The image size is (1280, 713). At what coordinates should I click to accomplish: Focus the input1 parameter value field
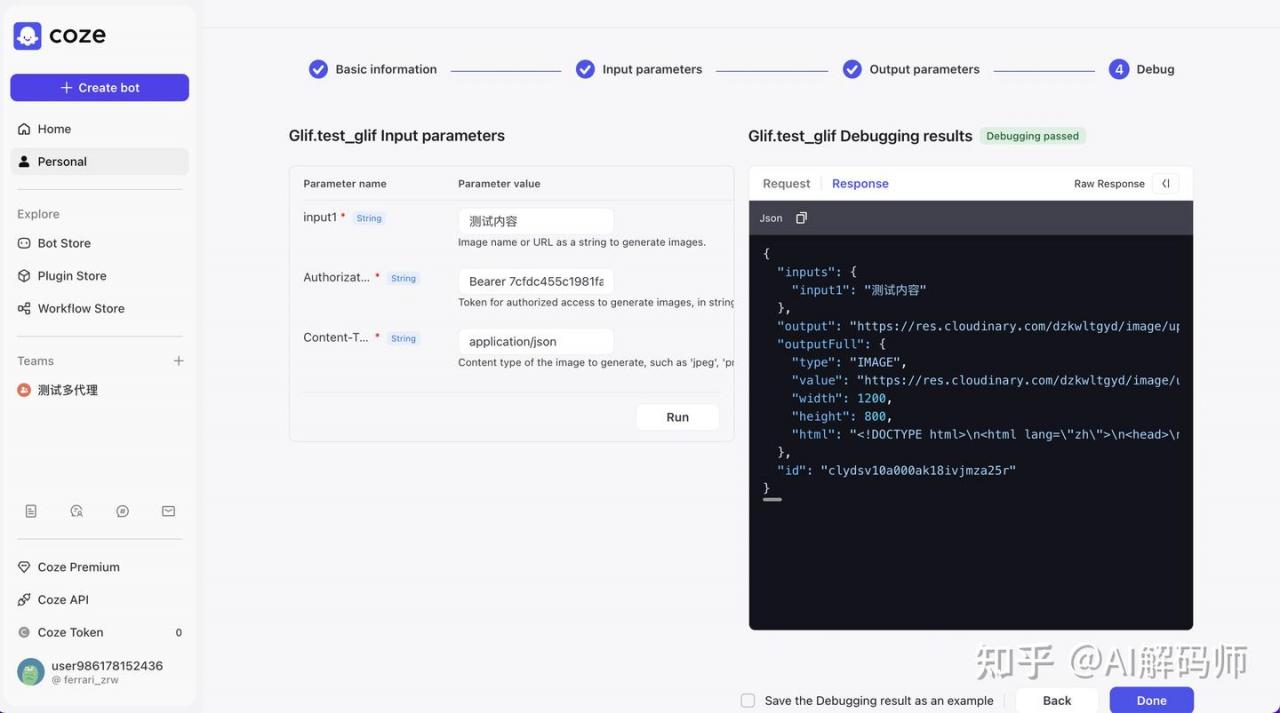click(536, 221)
